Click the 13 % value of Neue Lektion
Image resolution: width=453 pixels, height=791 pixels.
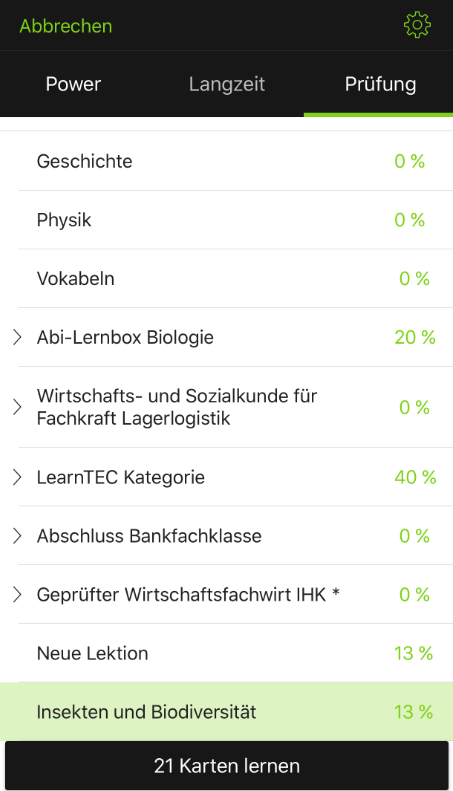tap(414, 653)
